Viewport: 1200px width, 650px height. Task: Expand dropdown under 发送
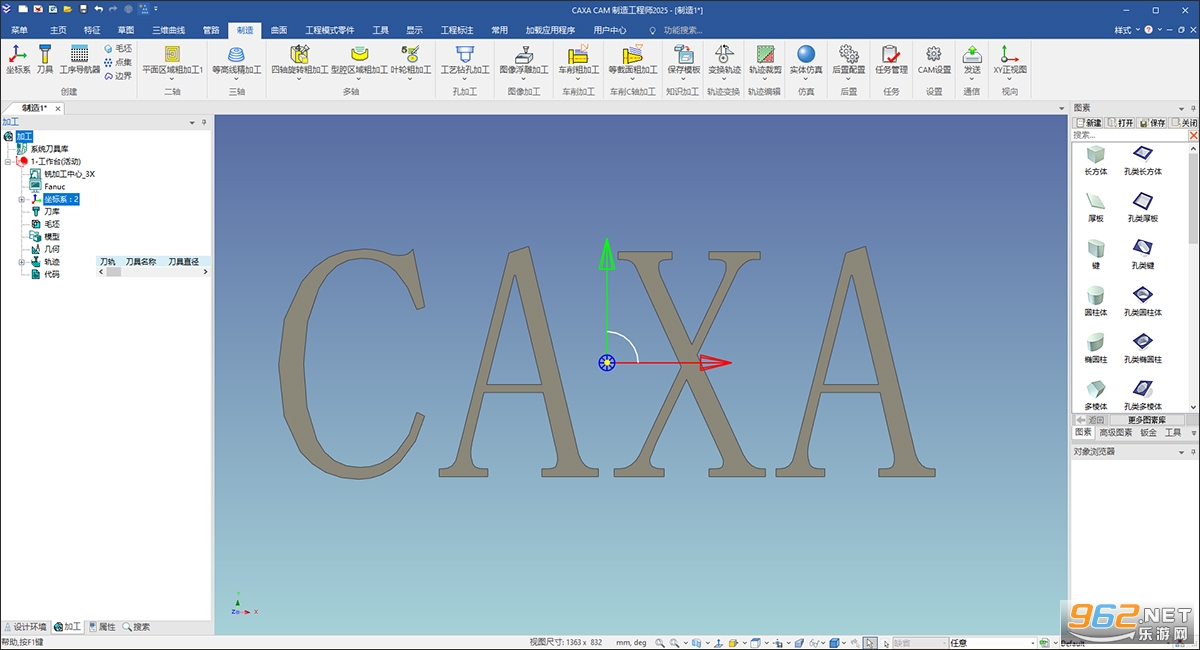972,80
